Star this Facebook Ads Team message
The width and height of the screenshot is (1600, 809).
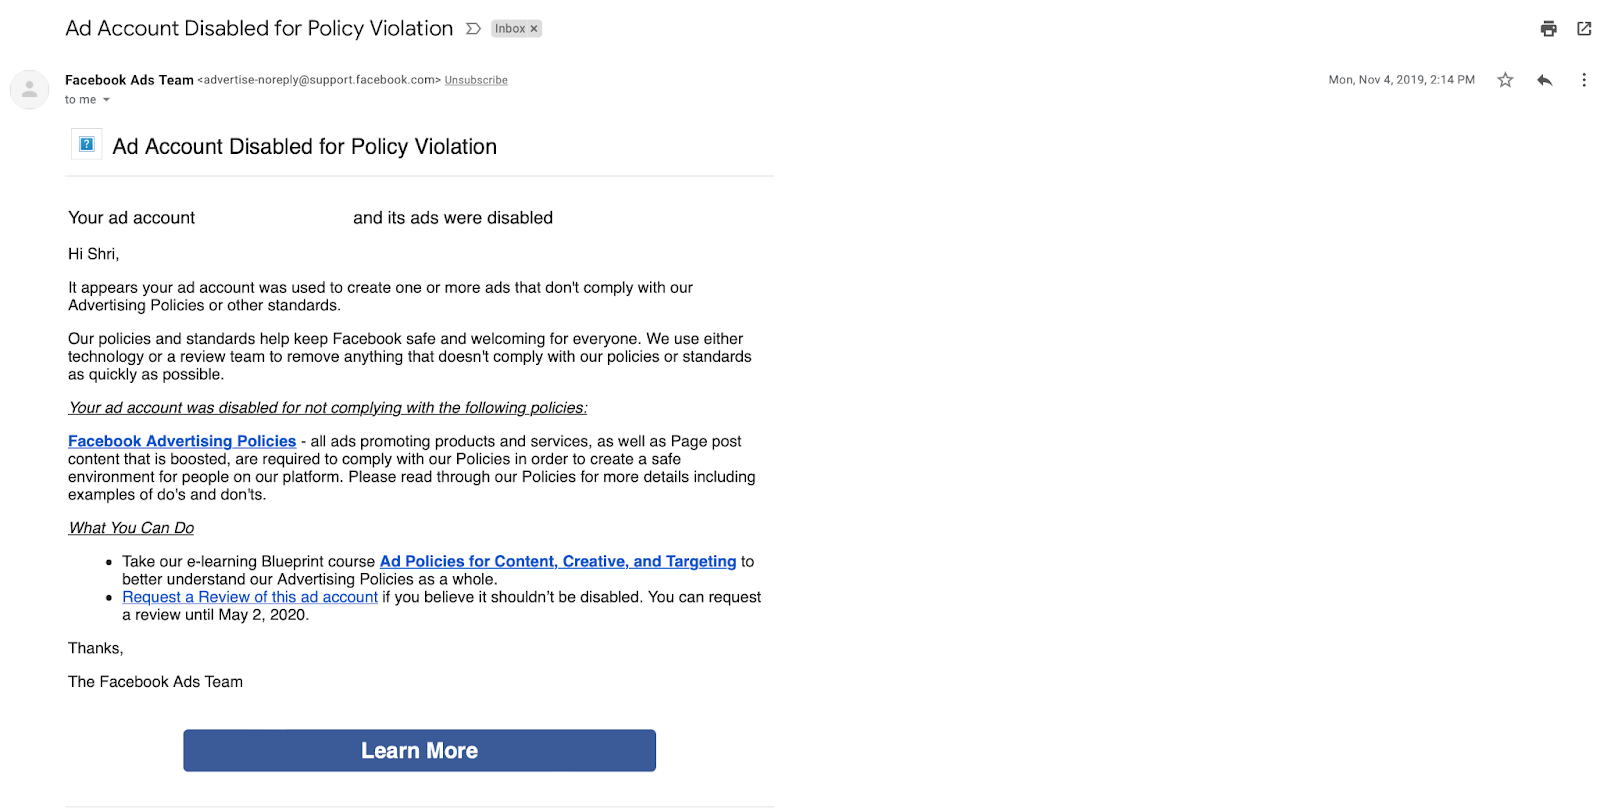pos(1505,80)
